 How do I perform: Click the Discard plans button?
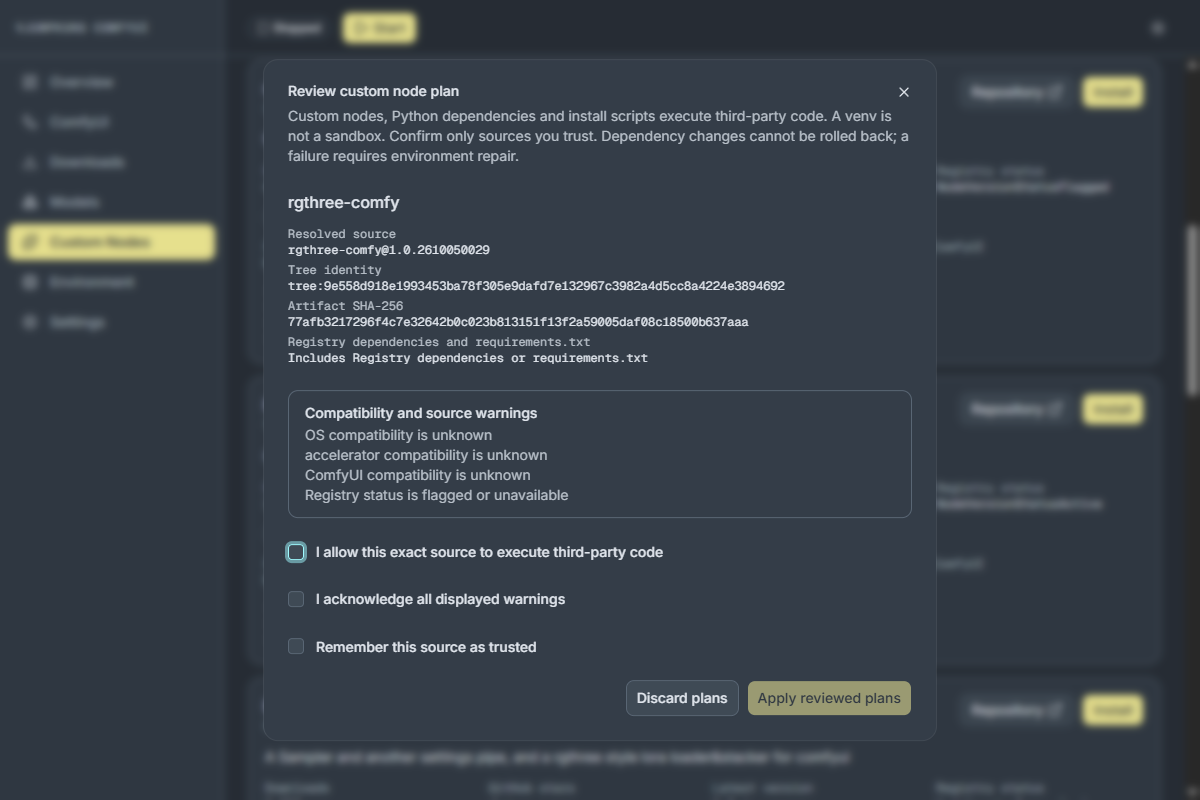tap(682, 698)
